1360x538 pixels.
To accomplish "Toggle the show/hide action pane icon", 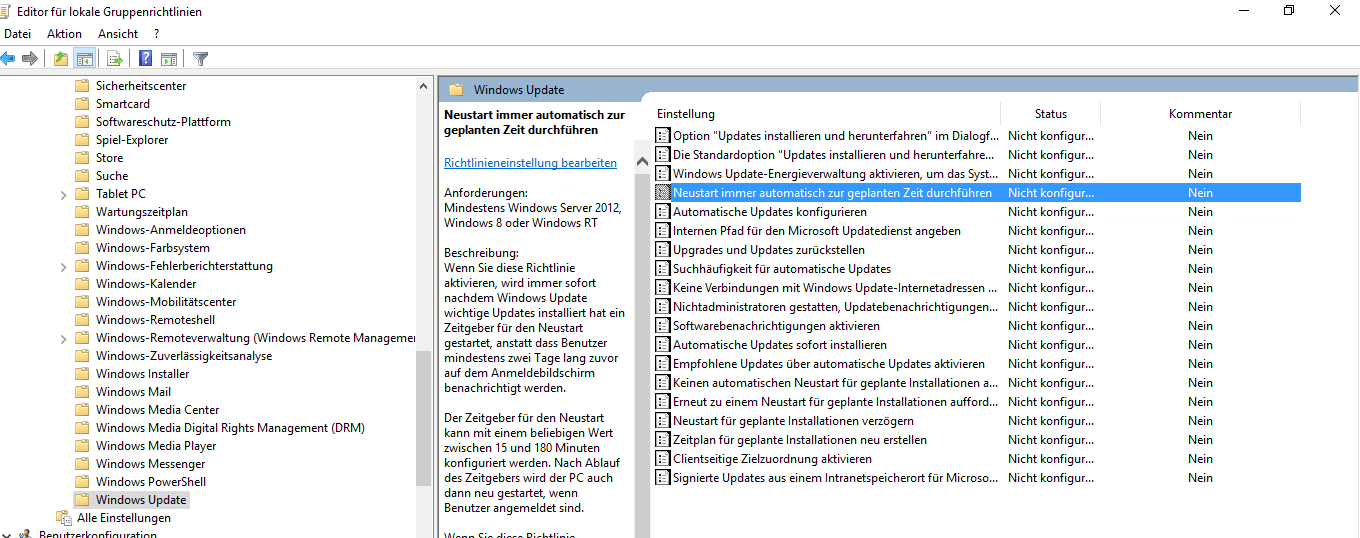I will [x=169, y=59].
